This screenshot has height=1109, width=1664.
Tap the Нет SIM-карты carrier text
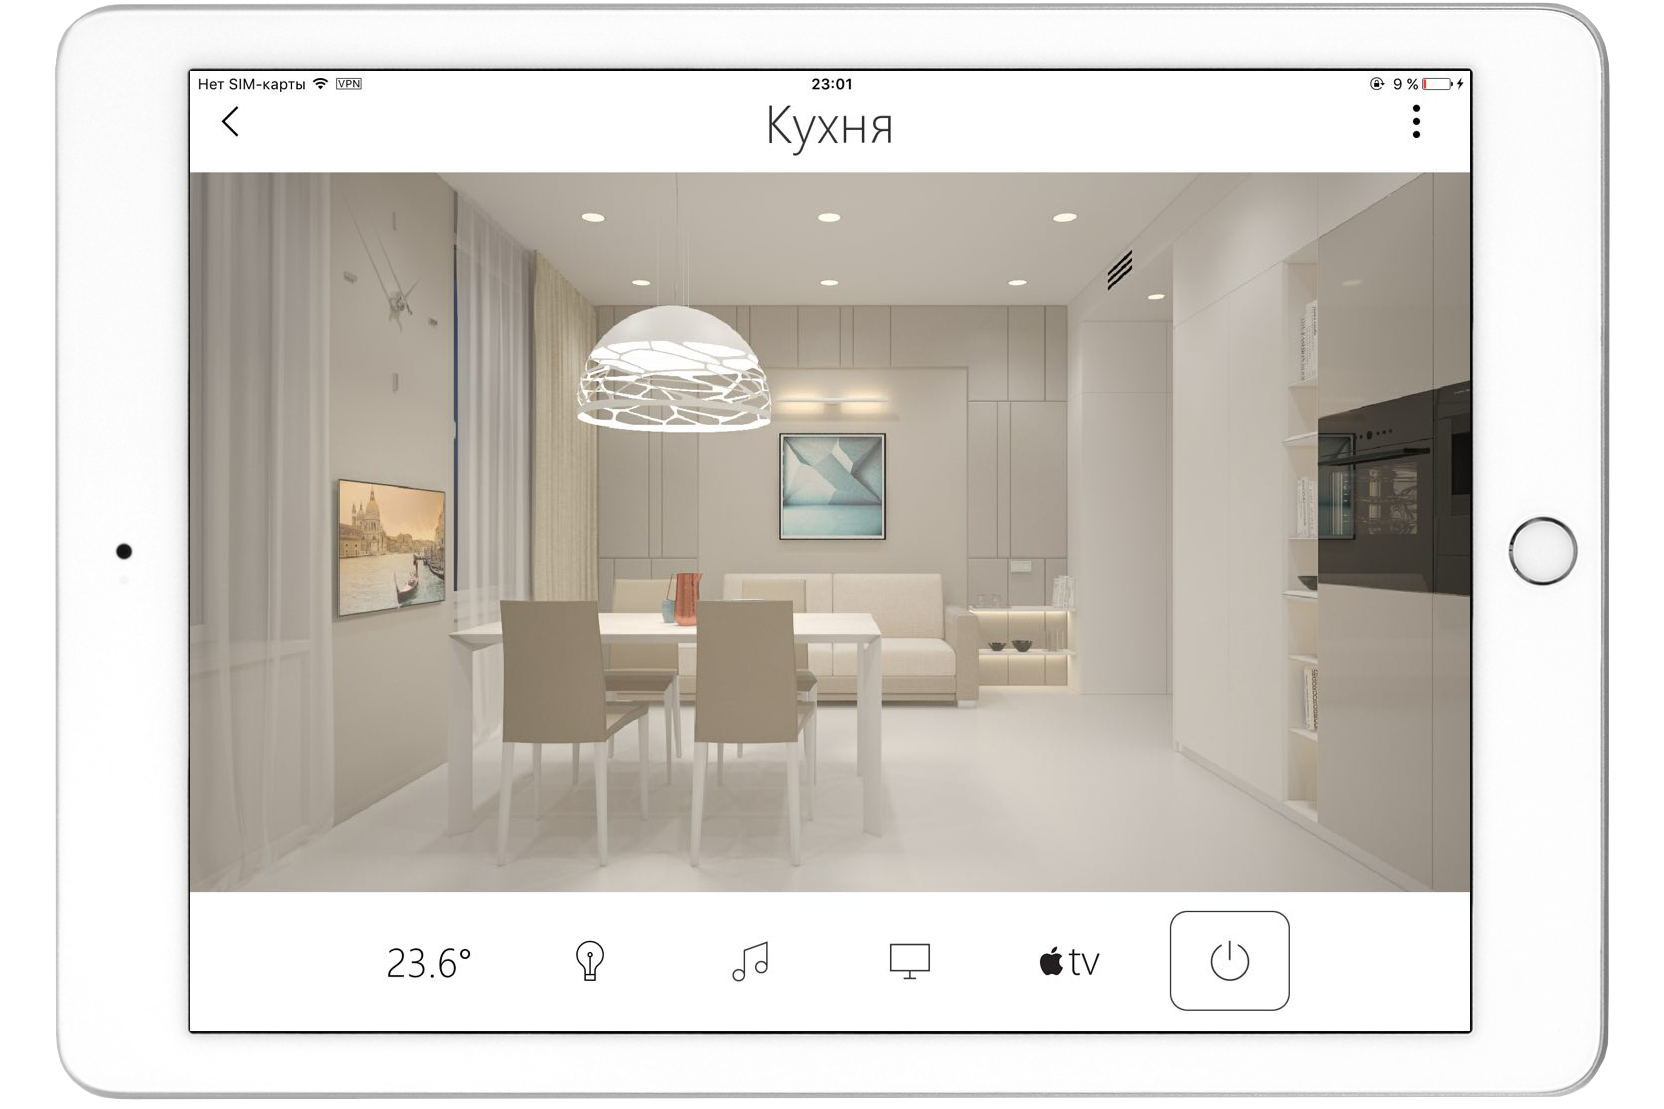pos(252,84)
